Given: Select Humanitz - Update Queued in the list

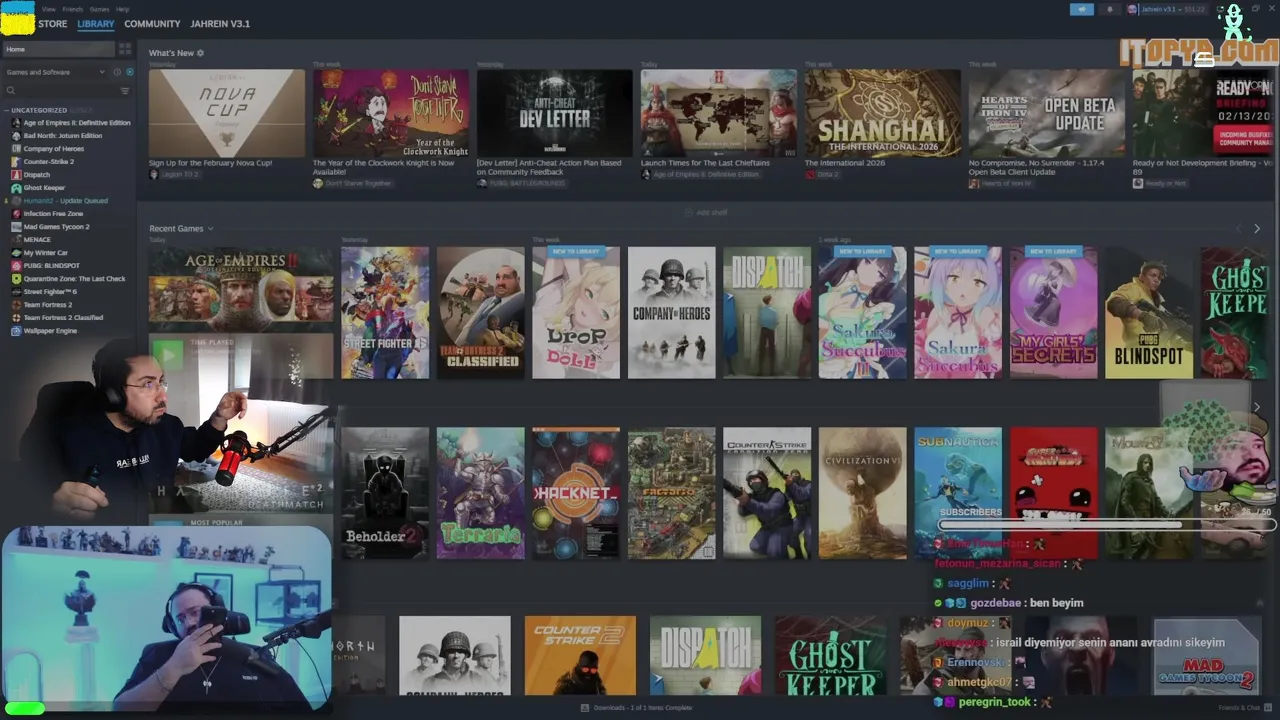Looking at the screenshot, I should pos(65,201).
